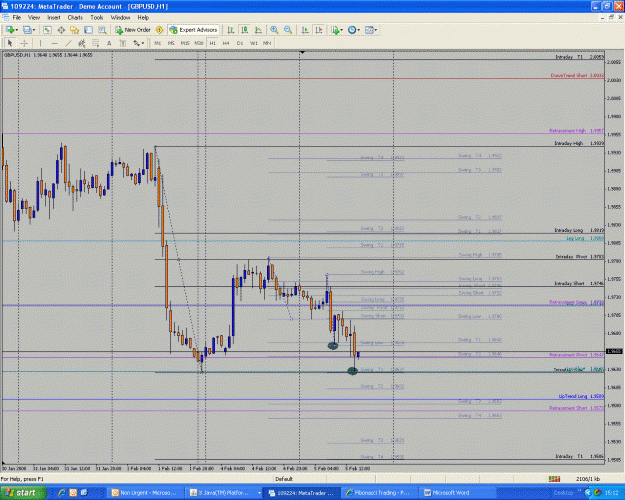Switch chart to Bar Chart mode

[x=231, y=30]
